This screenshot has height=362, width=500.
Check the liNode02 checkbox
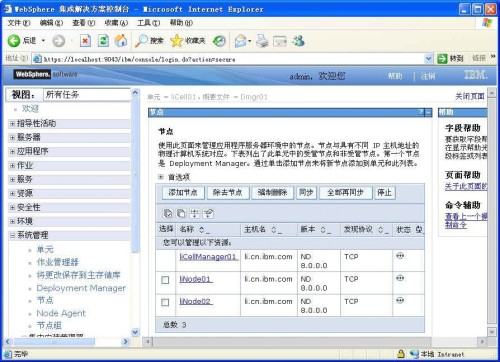coord(165,302)
